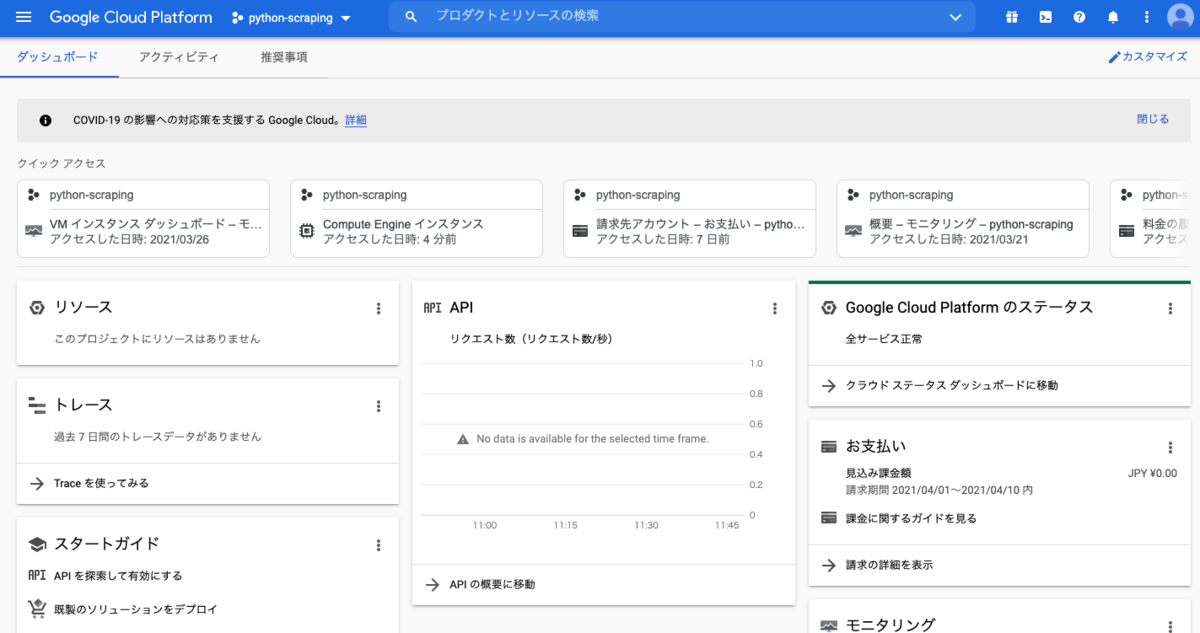Expand the search bar dropdown chevron

[955, 17]
